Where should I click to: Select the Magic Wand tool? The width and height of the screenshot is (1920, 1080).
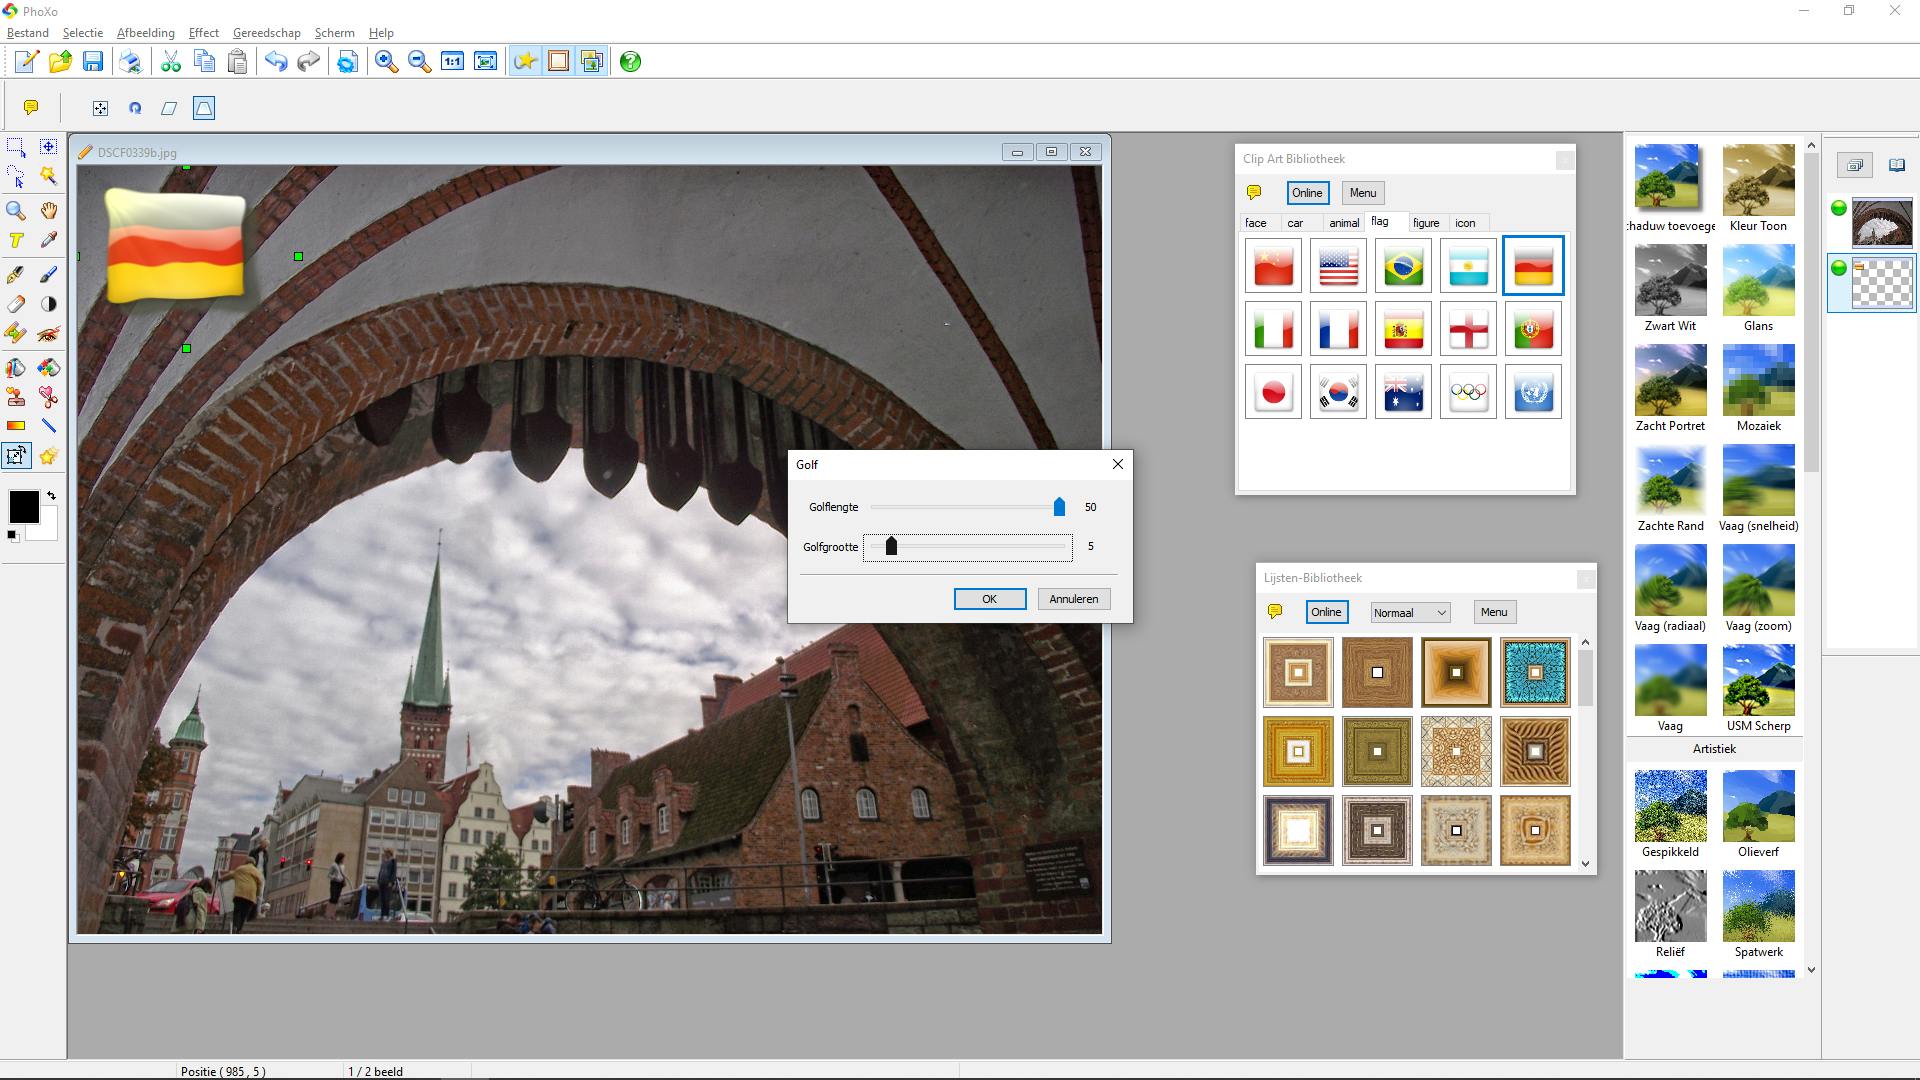pyautogui.click(x=48, y=176)
